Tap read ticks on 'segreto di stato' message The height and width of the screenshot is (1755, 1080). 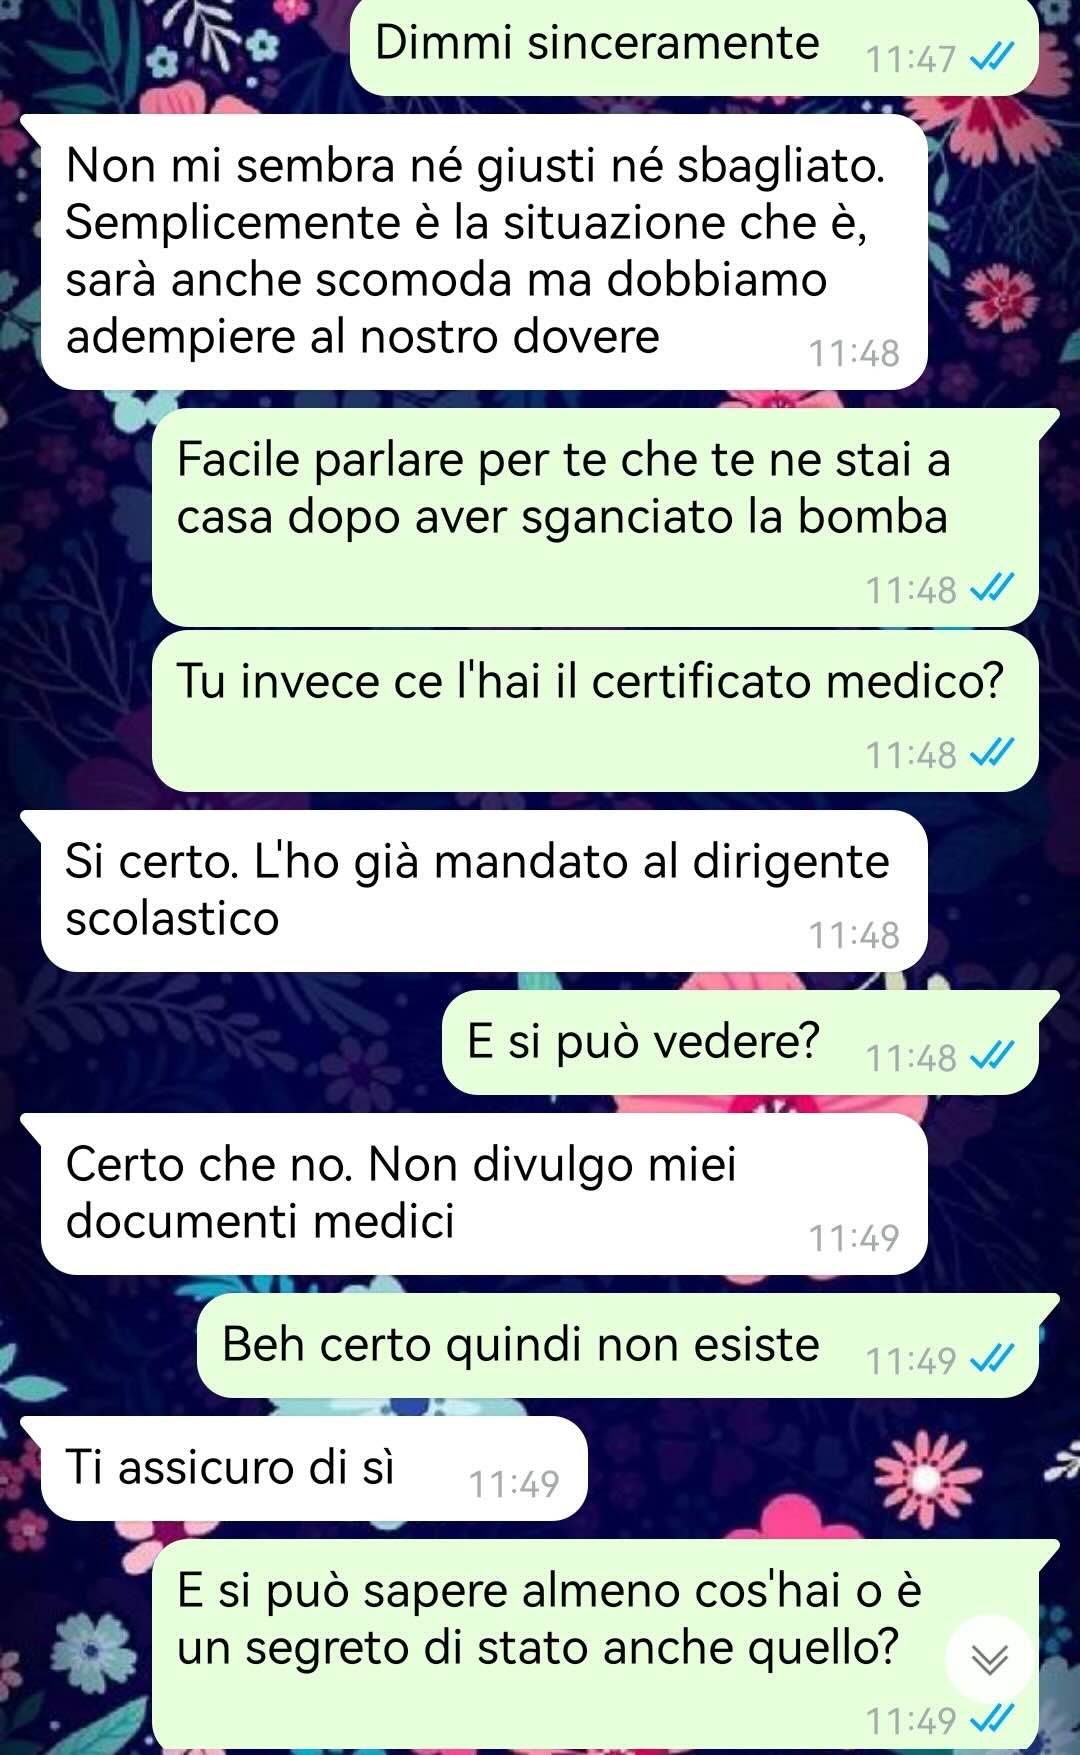tap(992, 1719)
